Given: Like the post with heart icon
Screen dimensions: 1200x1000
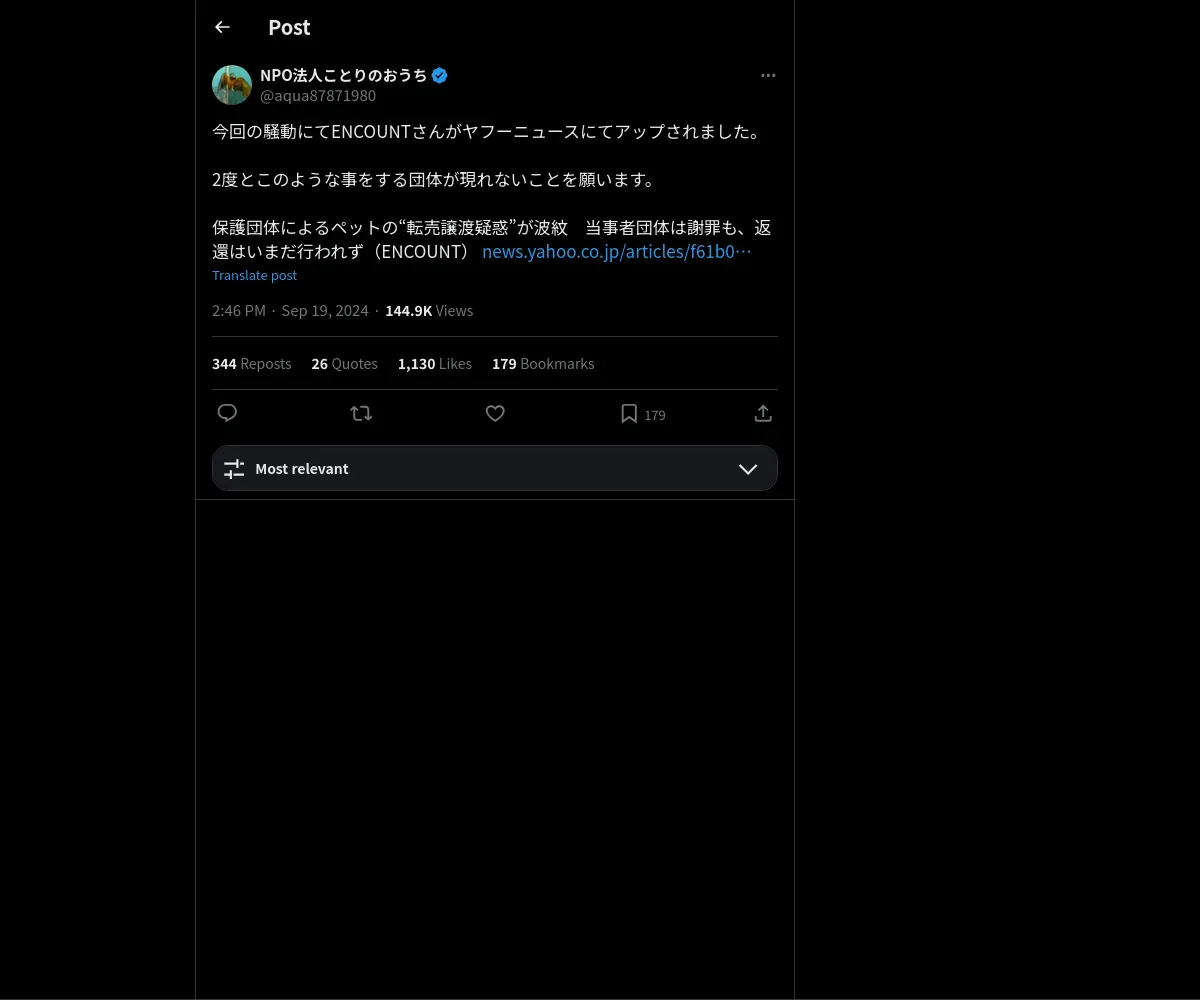Looking at the screenshot, I should coord(495,413).
